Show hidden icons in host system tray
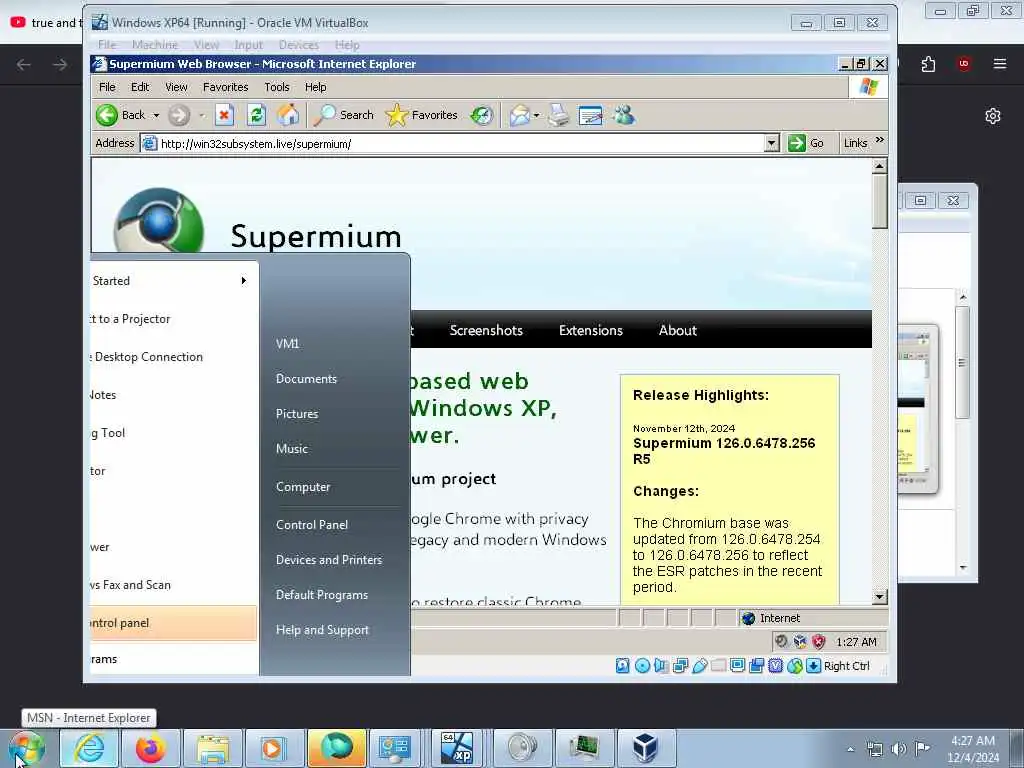The width and height of the screenshot is (1024, 768). click(x=850, y=749)
